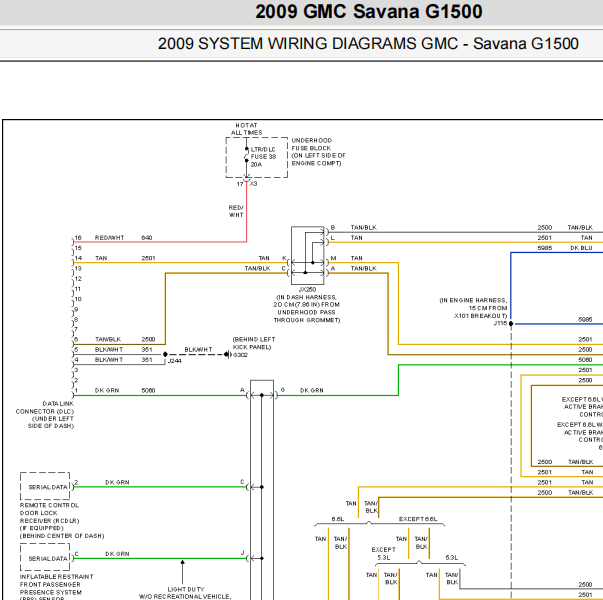Click the "5985 DK BLU" wire label
The width and height of the screenshot is (603, 600).
tap(565, 248)
